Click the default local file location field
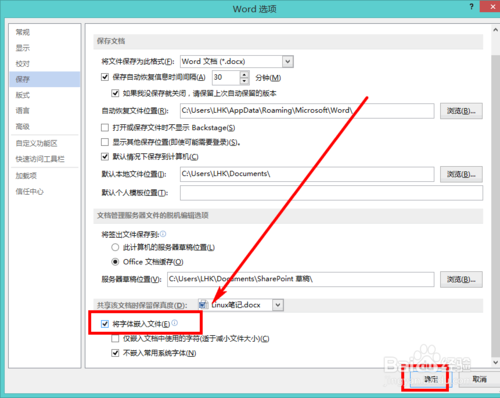 pos(307,174)
